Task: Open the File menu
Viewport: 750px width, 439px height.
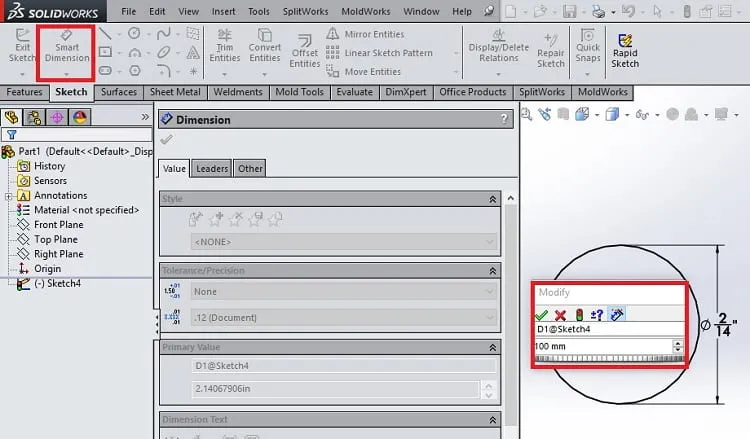Action: 128,11
